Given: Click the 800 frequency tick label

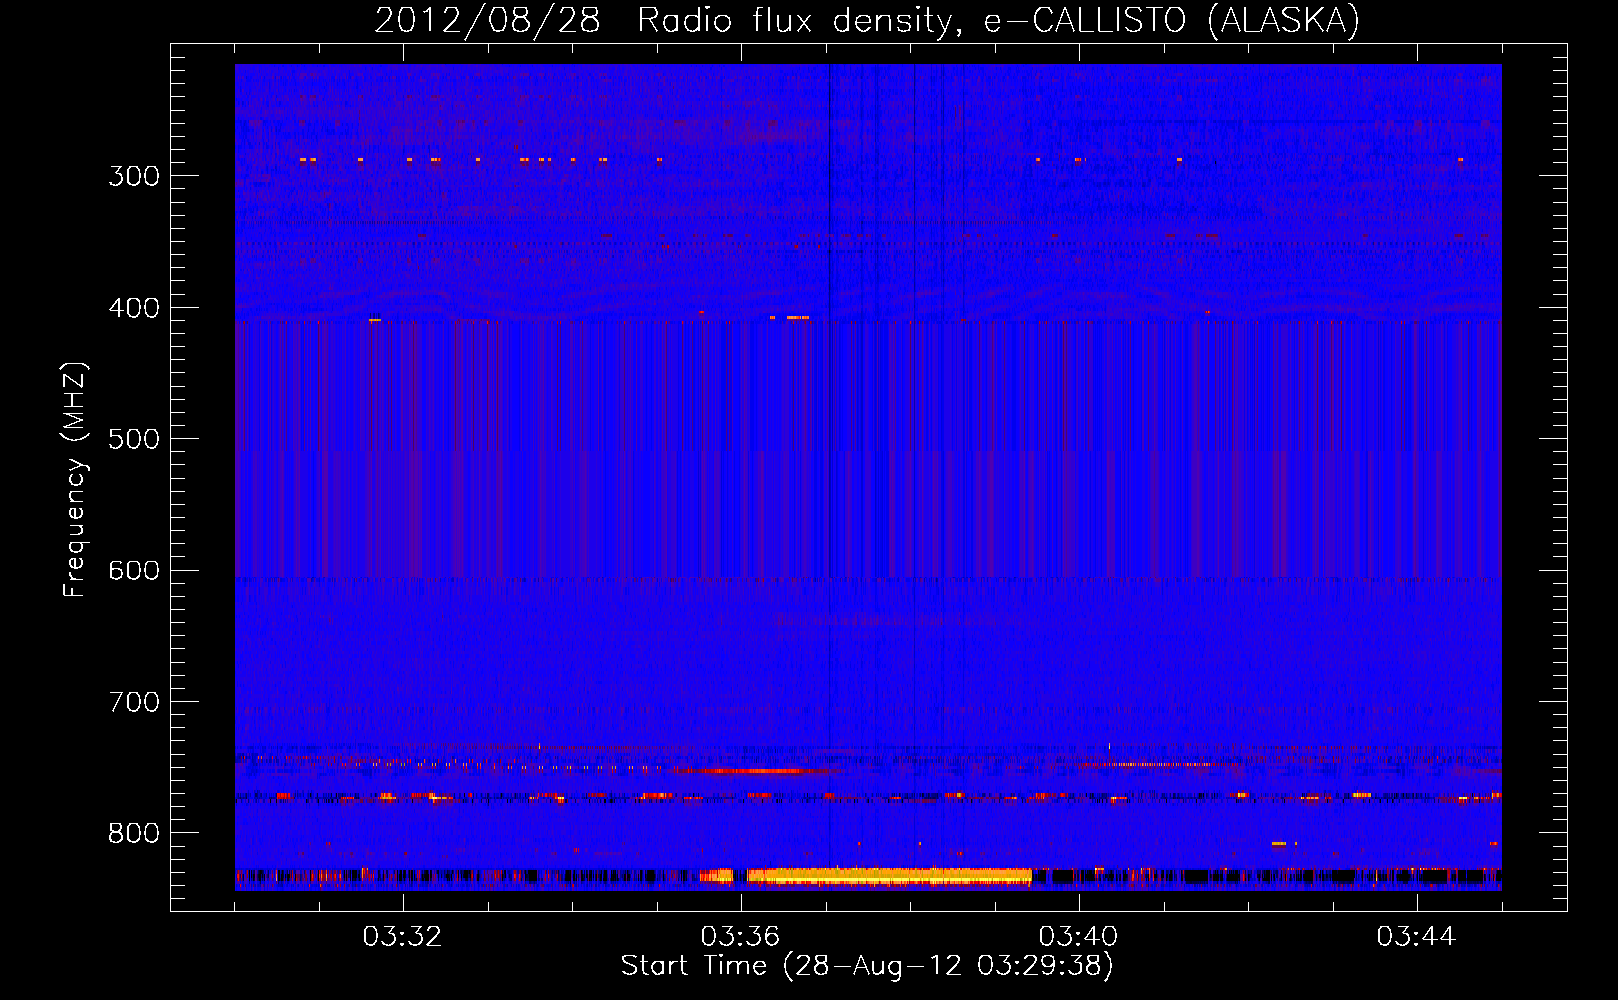Looking at the screenshot, I should click(133, 834).
